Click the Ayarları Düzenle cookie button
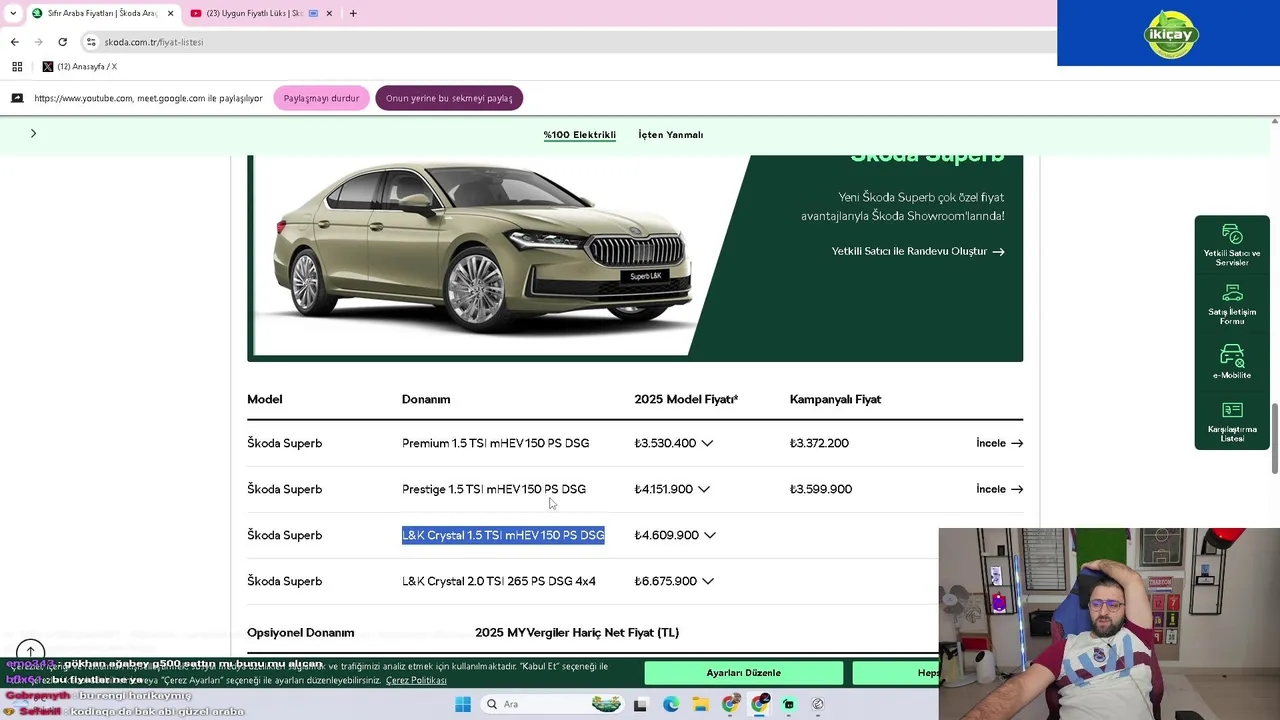 [x=743, y=673]
